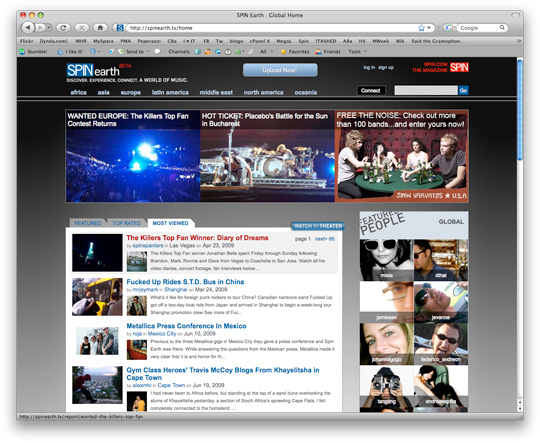This screenshot has height=443, width=540.
Task: Open FREE THE NOISE banner image
Action: 402,156
